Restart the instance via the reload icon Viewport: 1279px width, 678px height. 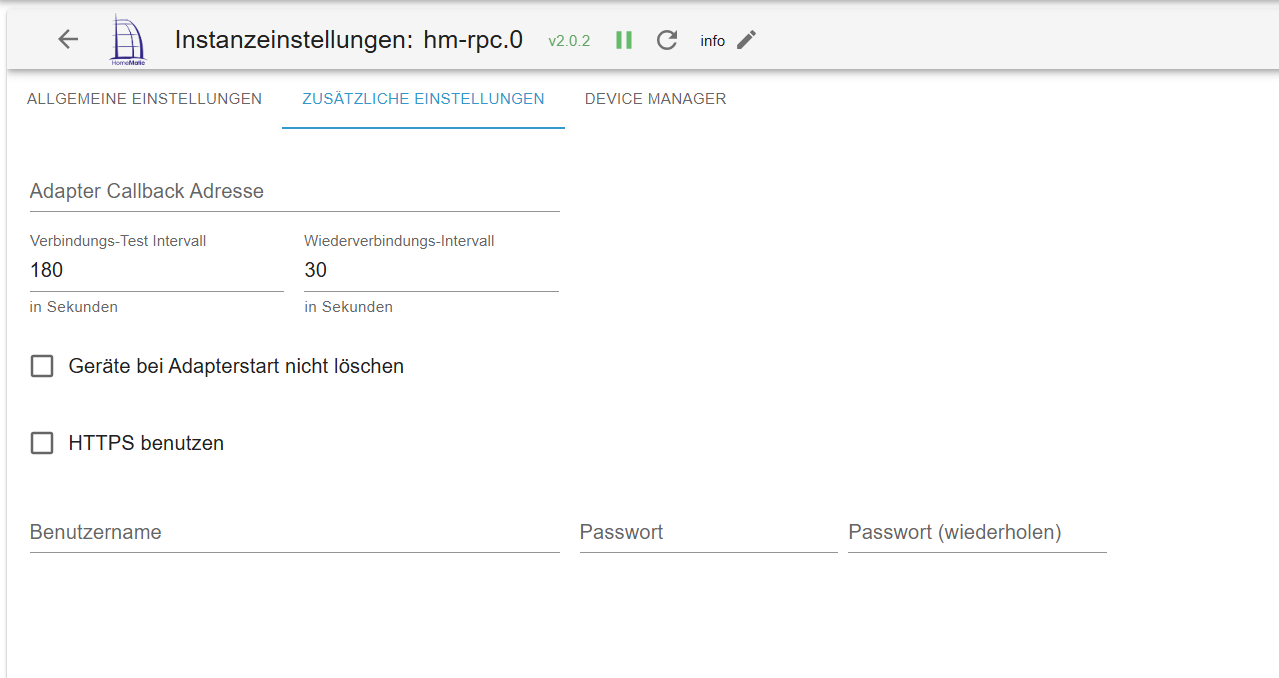click(x=666, y=40)
